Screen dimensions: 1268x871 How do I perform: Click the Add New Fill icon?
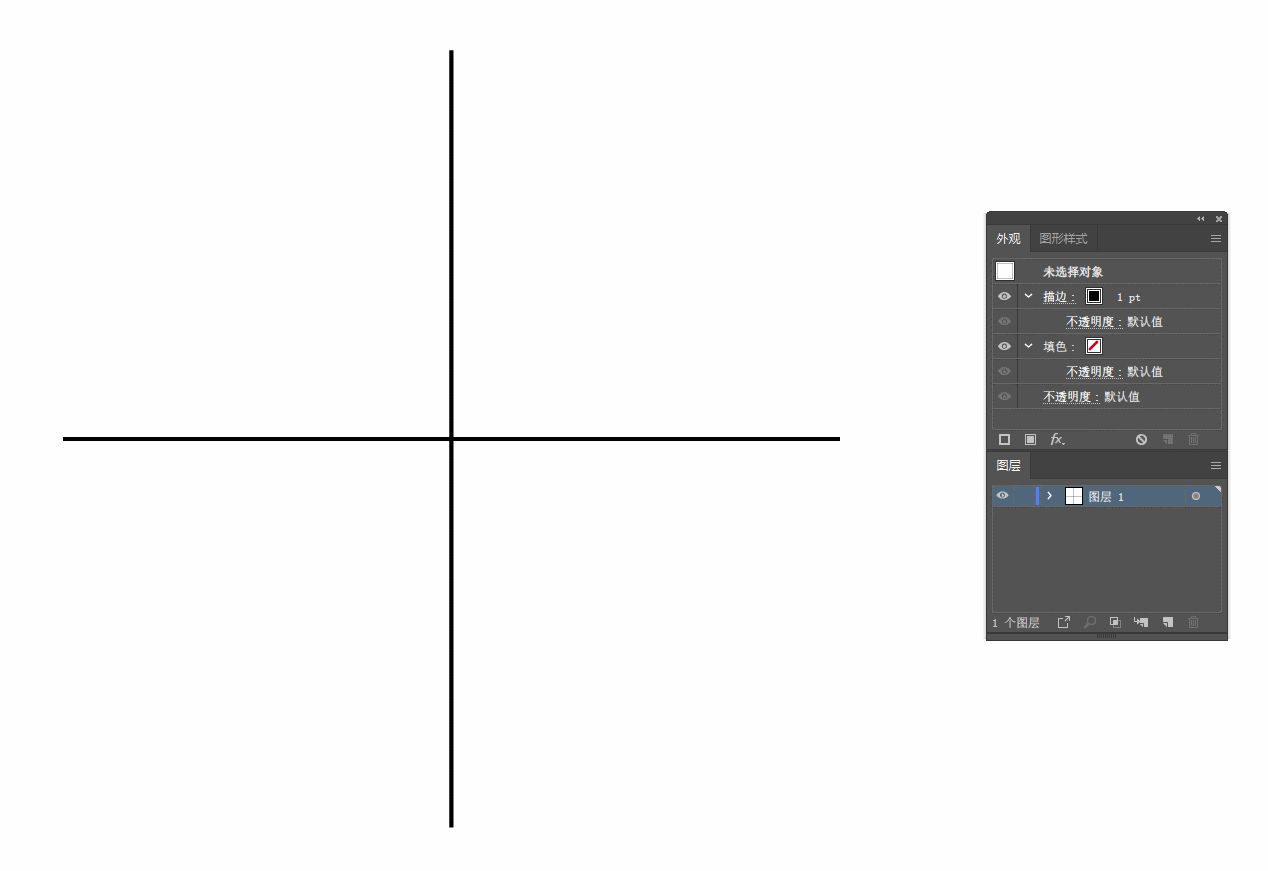(x=1030, y=439)
